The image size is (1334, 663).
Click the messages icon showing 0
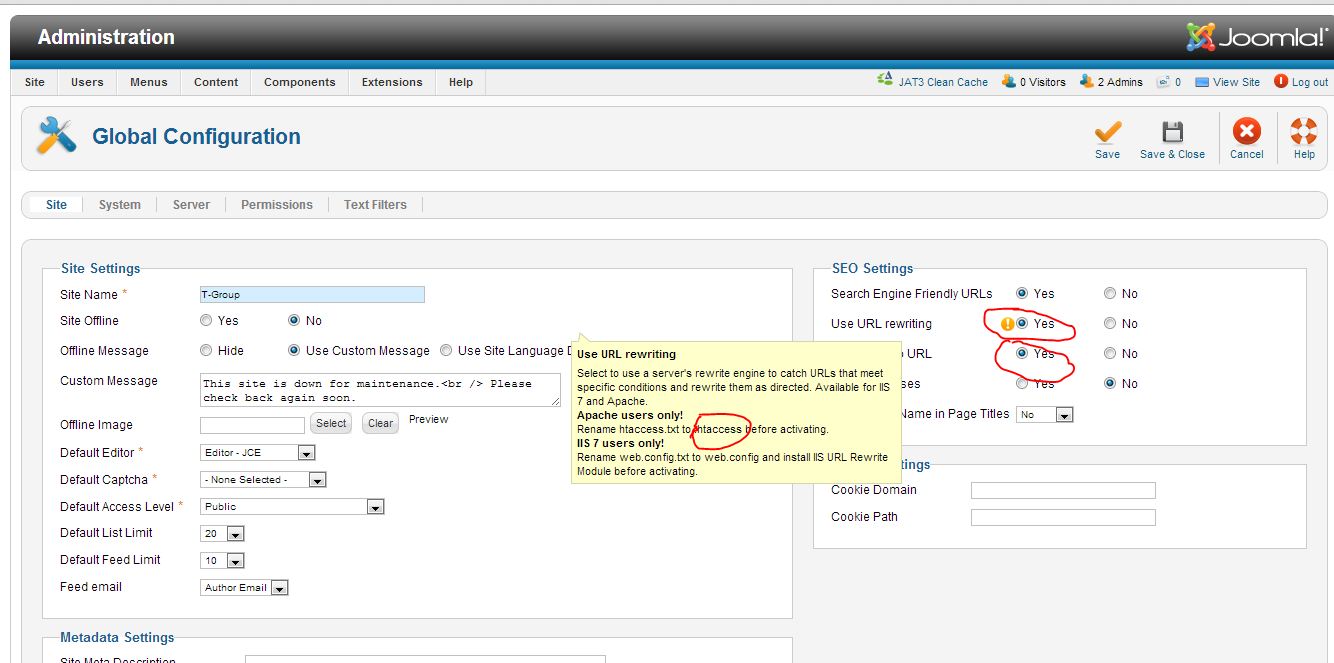[x=1163, y=82]
